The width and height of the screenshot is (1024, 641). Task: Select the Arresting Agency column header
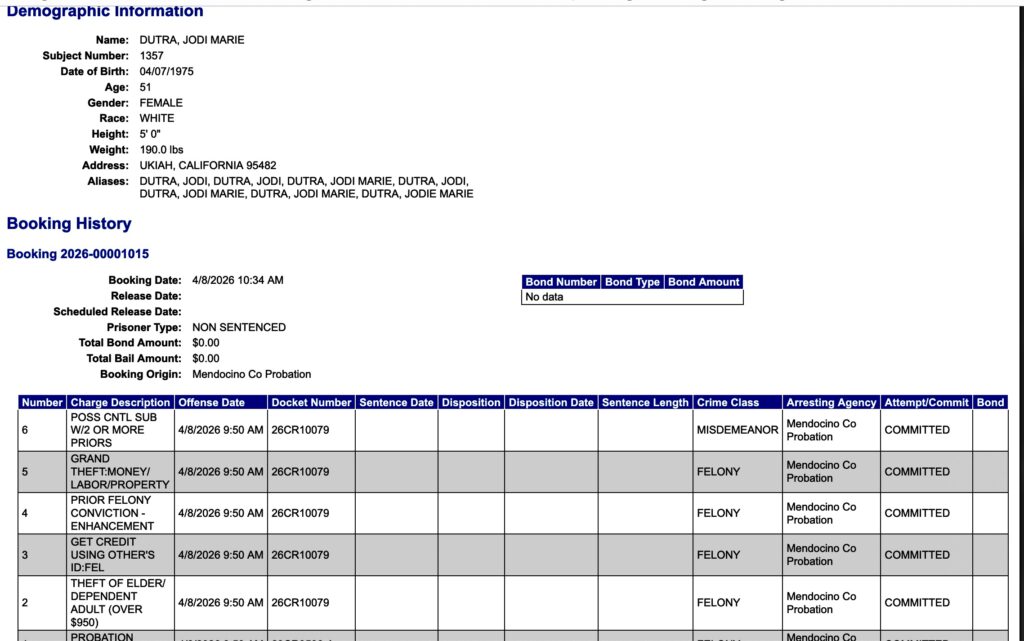831,403
